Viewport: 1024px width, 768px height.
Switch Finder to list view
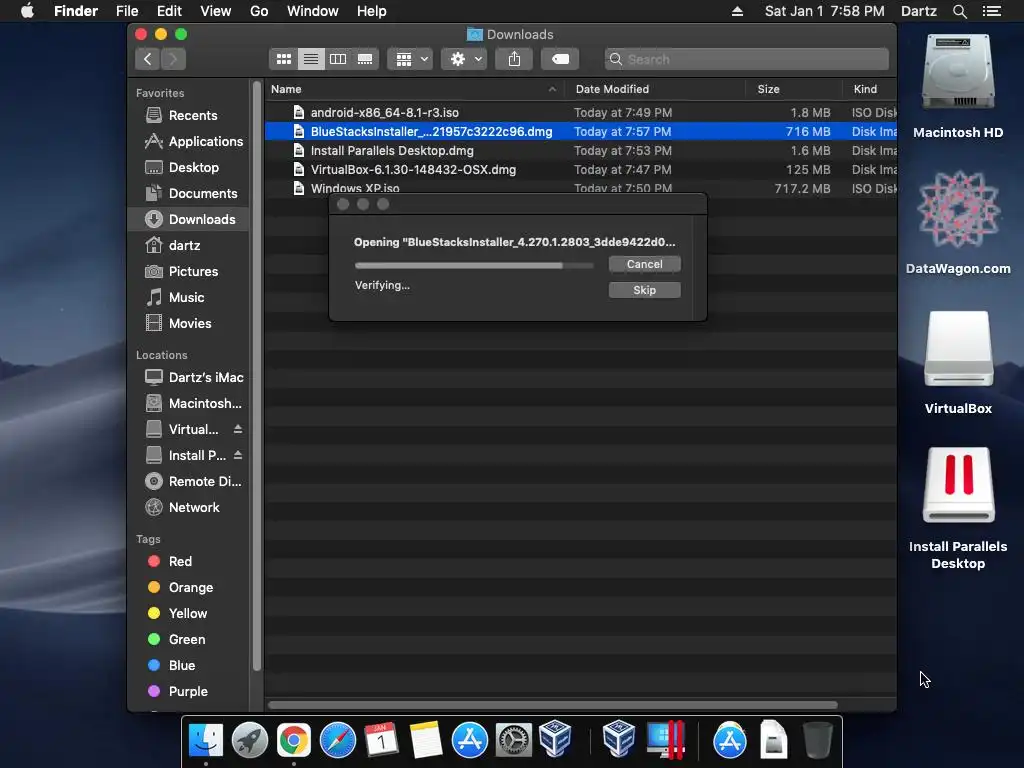(311, 59)
